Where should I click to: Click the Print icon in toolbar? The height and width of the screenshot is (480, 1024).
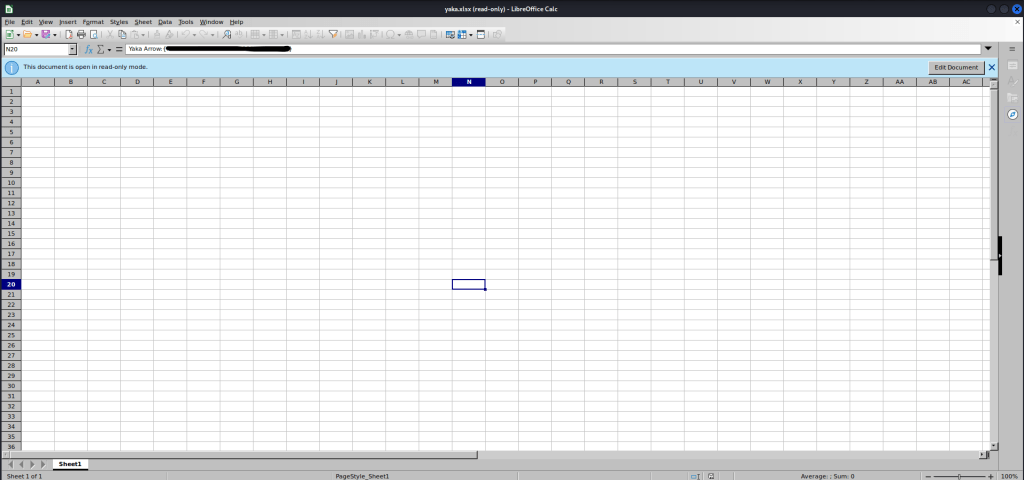tap(81, 34)
